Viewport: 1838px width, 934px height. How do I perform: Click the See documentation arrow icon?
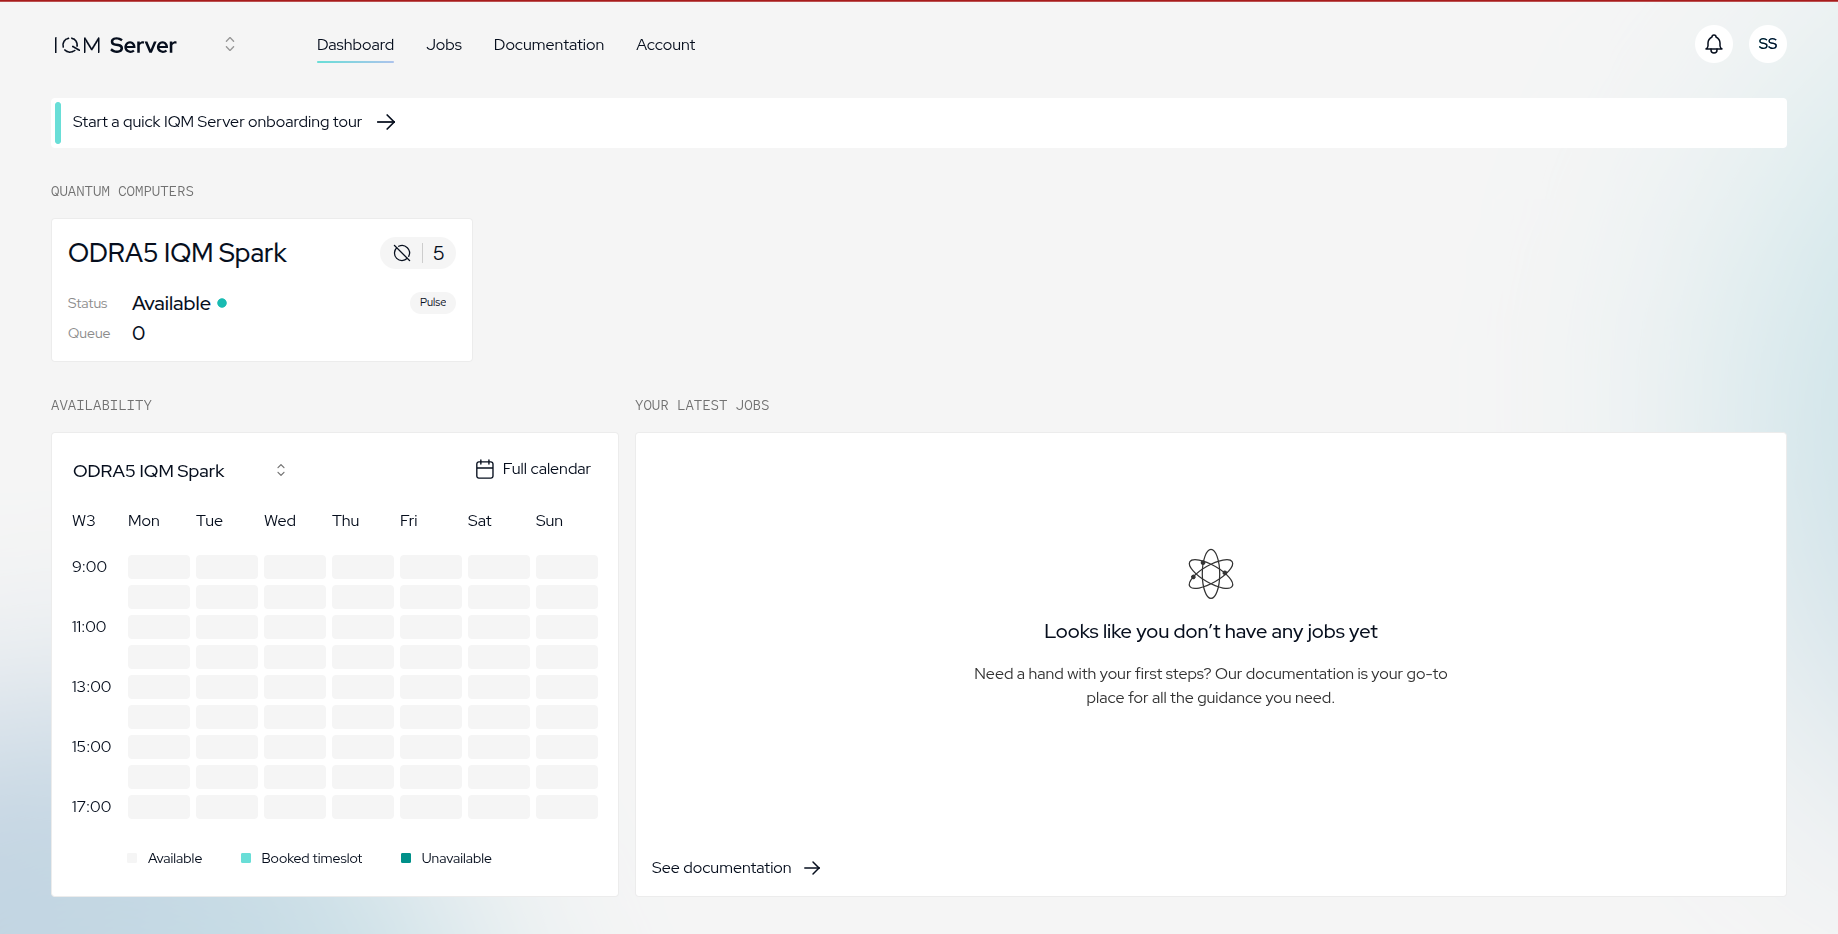pyautogui.click(x=811, y=868)
